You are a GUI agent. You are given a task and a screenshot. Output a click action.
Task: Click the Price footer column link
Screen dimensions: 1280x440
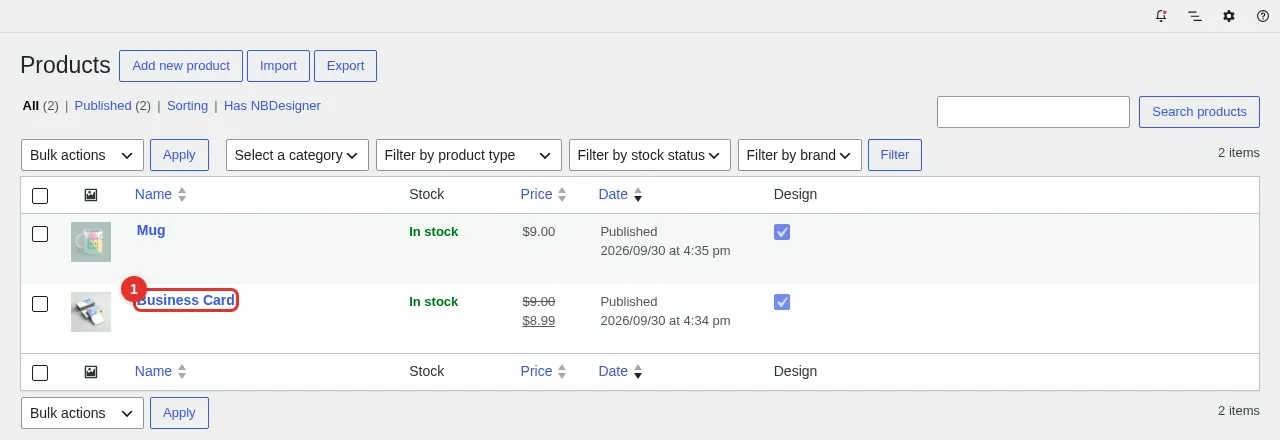pyautogui.click(x=536, y=372)
